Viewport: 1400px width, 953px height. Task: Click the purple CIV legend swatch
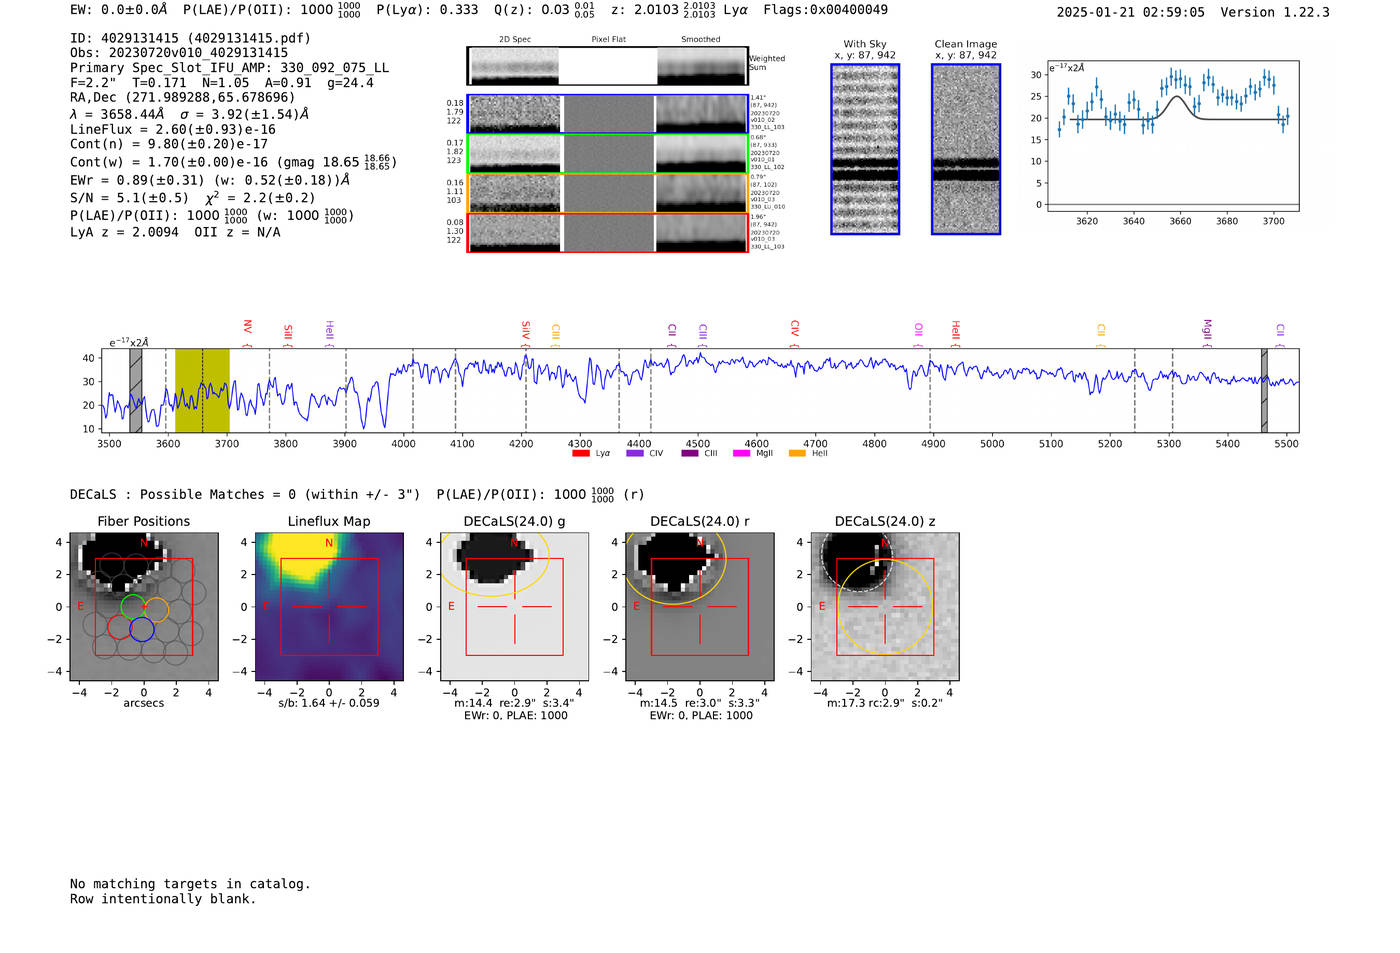[634, 453]
